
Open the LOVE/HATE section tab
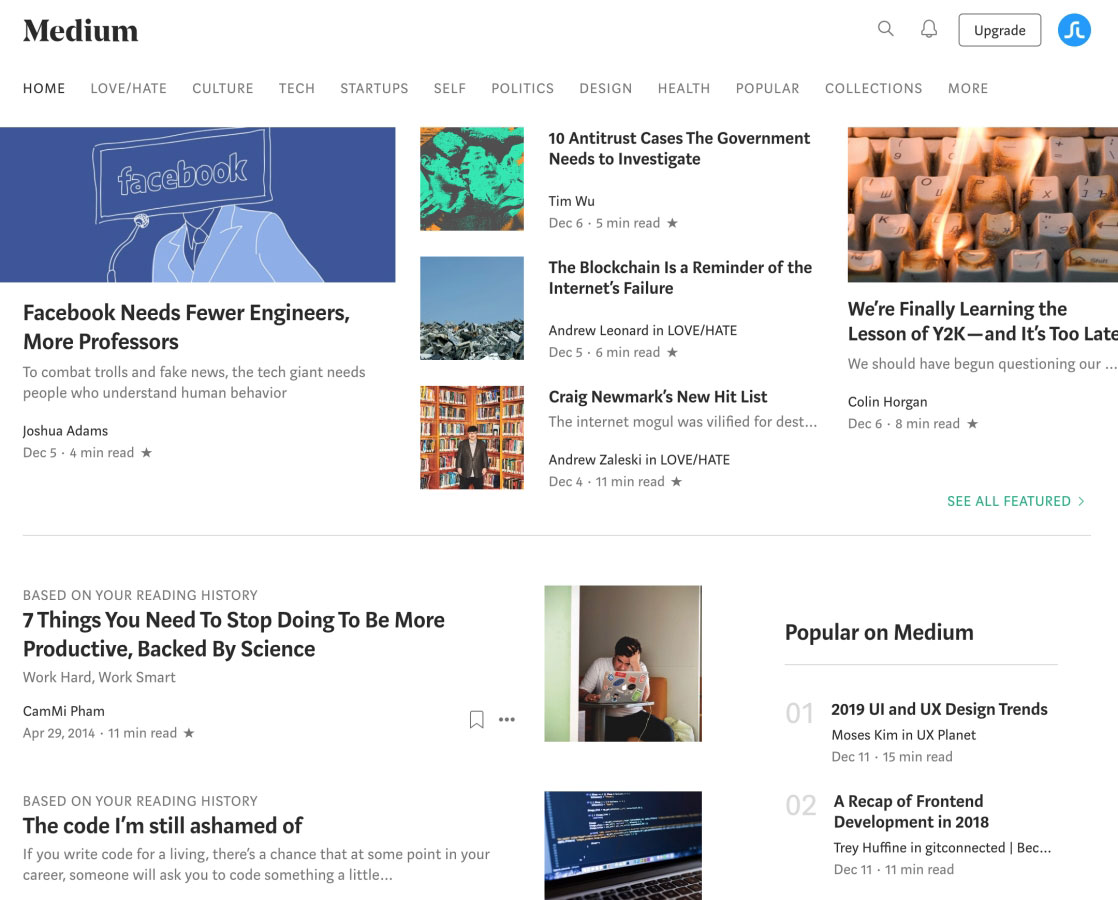tap(128, 88)
